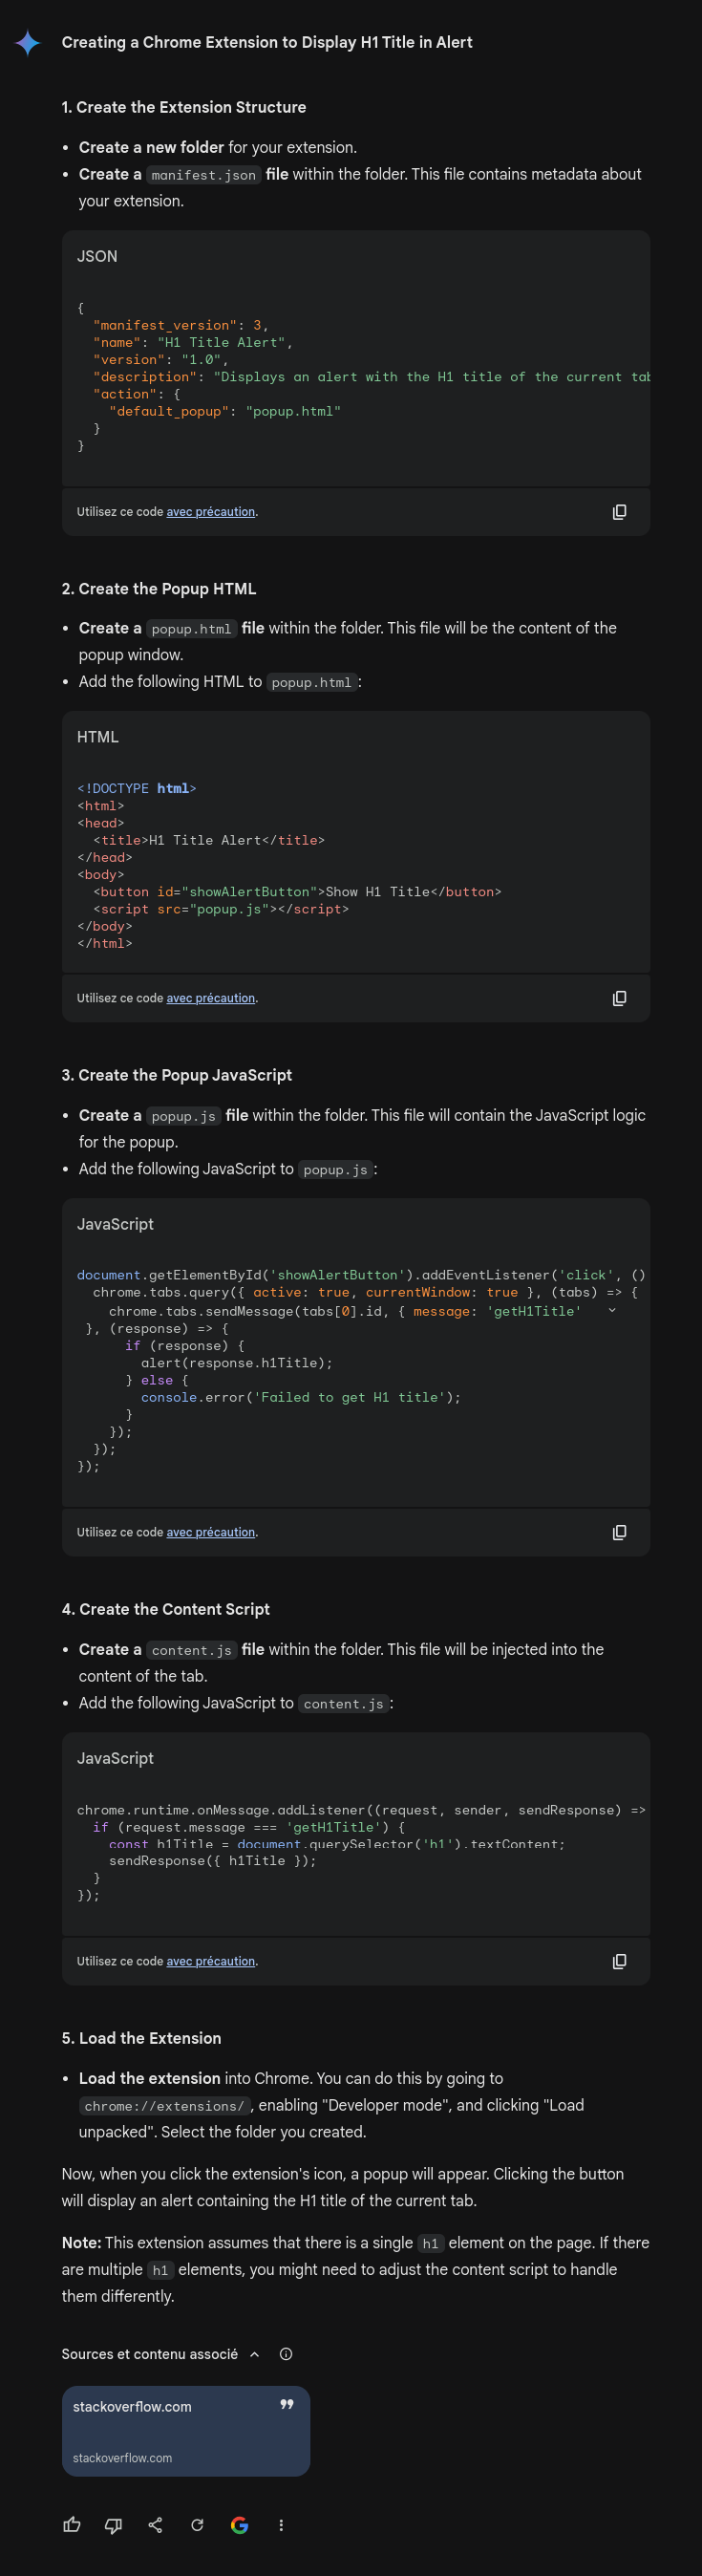
Task: Copy the popup.js JavaScript code block
Action: click(619, 1532)
